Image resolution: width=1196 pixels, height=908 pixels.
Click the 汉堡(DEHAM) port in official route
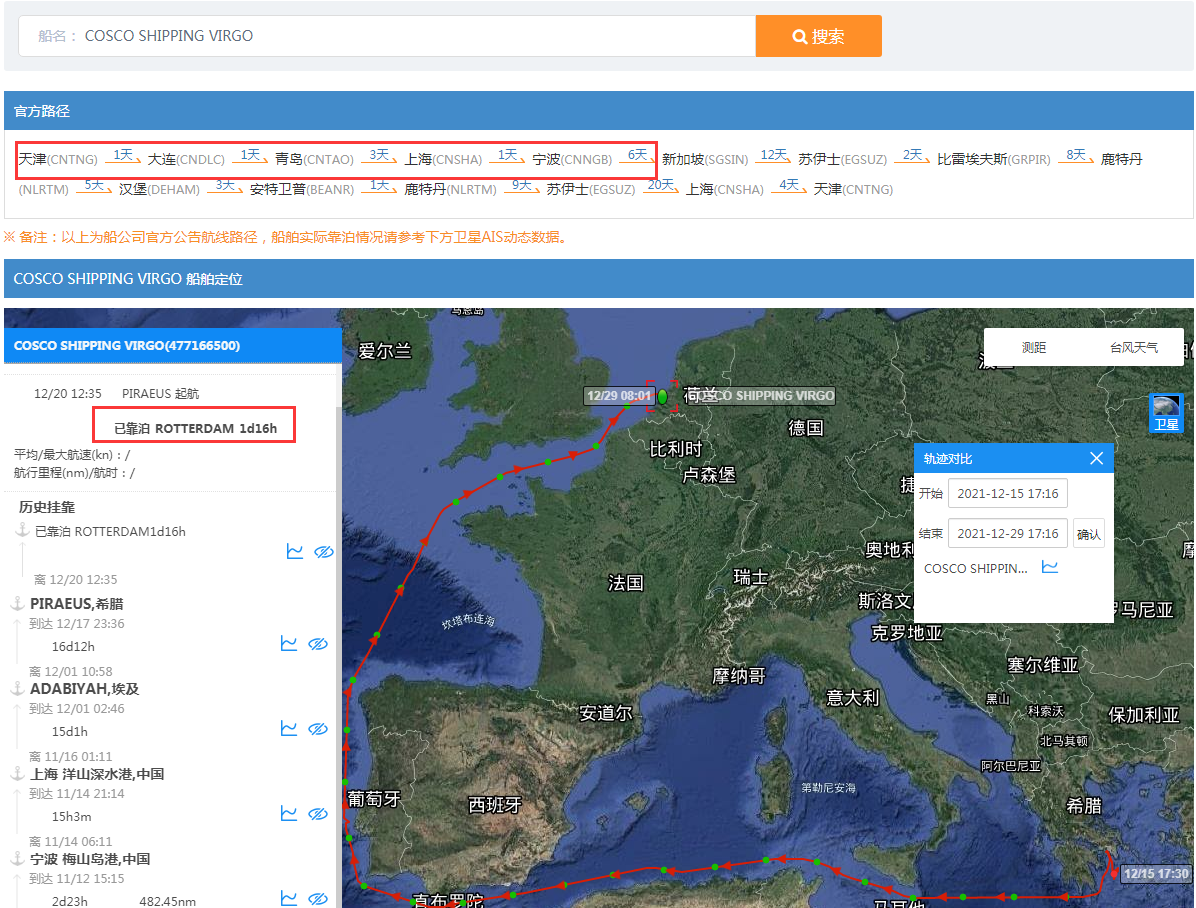(x=159, y=188)
